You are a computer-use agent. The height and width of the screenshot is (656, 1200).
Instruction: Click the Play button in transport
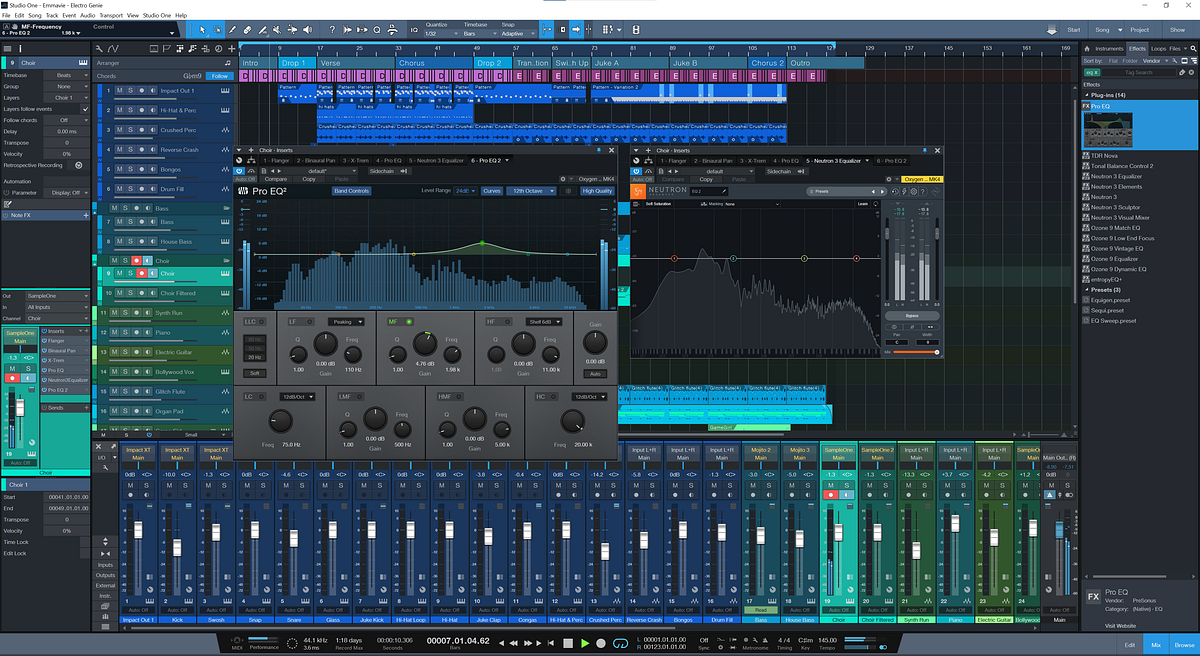[585, 643]
